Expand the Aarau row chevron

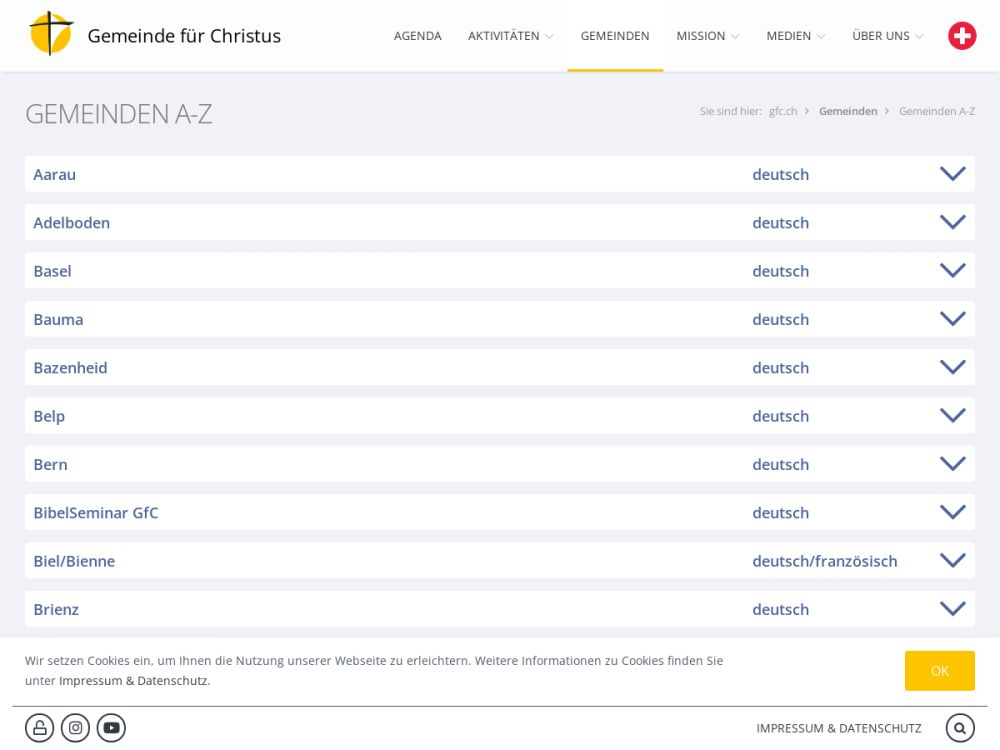click(952, 174)
